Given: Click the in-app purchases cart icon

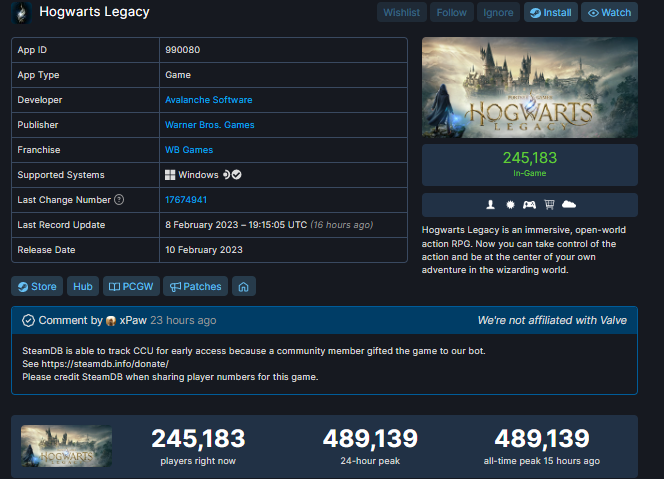Looking at the screenshot, I should pos(549,205).
